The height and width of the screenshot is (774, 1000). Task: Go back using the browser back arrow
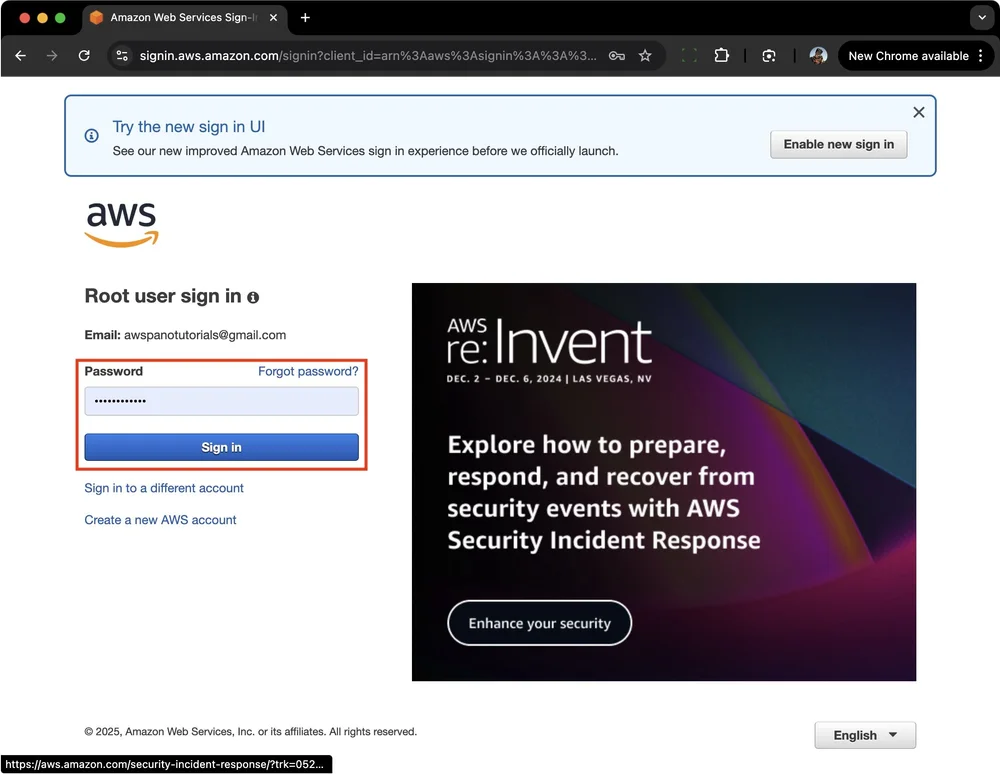click(x=20, y=55)
